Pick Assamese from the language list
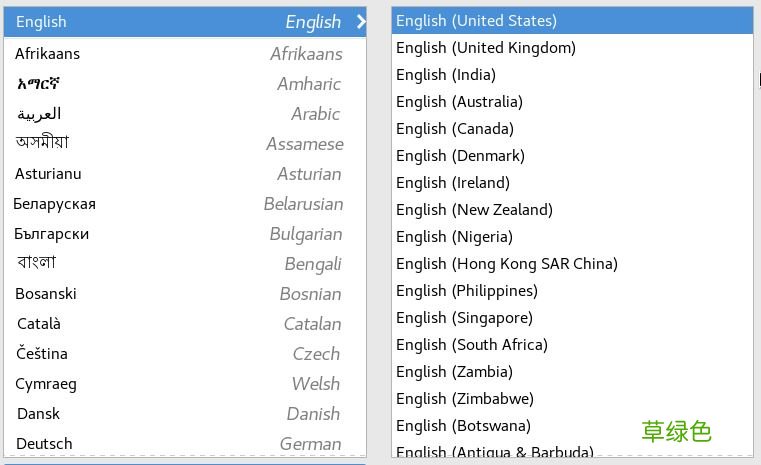Screen dimensions: 761x465 pos(185,144)
